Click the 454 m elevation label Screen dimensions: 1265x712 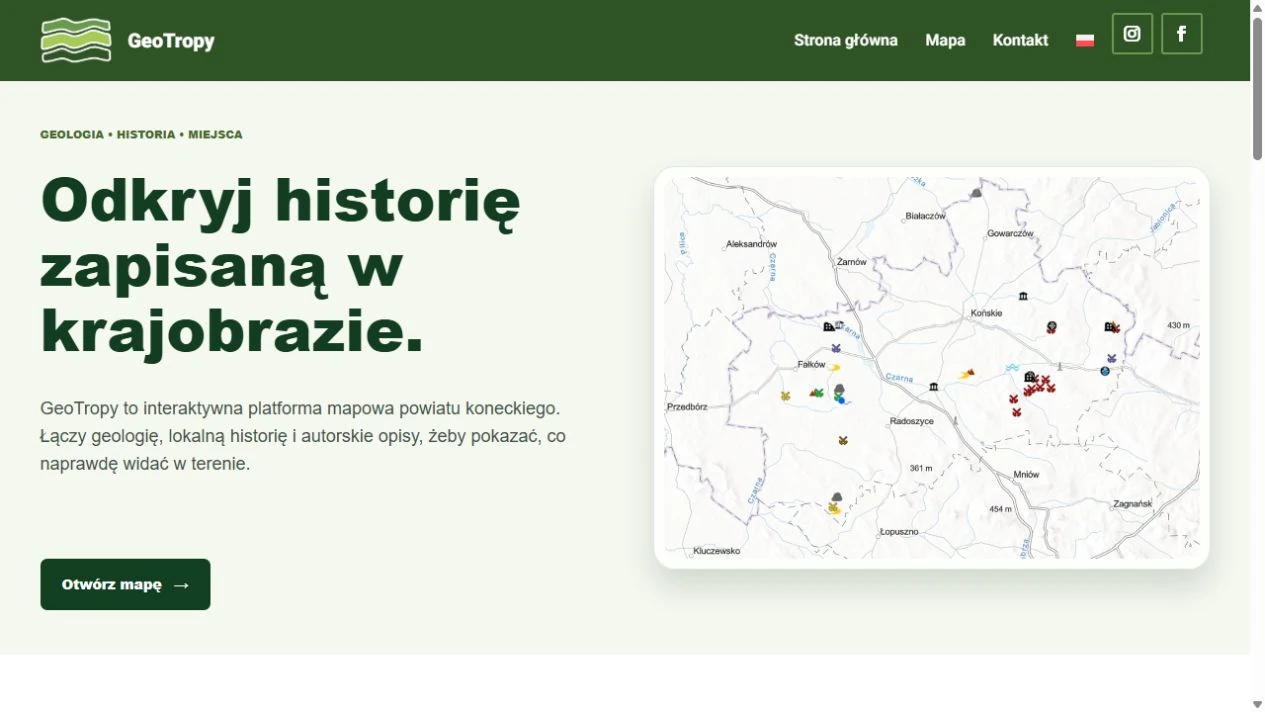[1000, 509]
